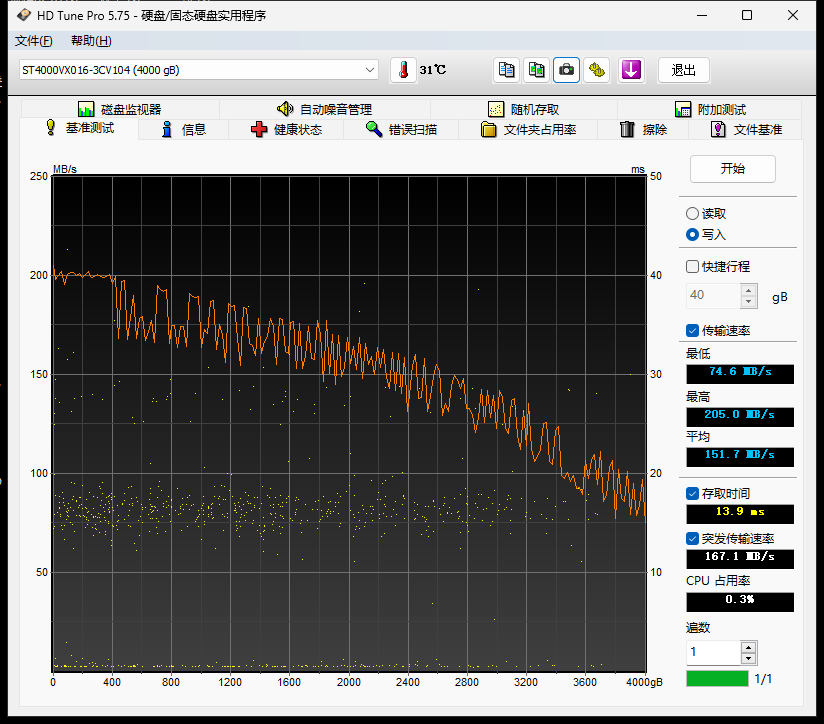This screenshot has width=824, height=724.
Task: Increase the 快捷行程 gB value spinner
Action: (748, 289)
